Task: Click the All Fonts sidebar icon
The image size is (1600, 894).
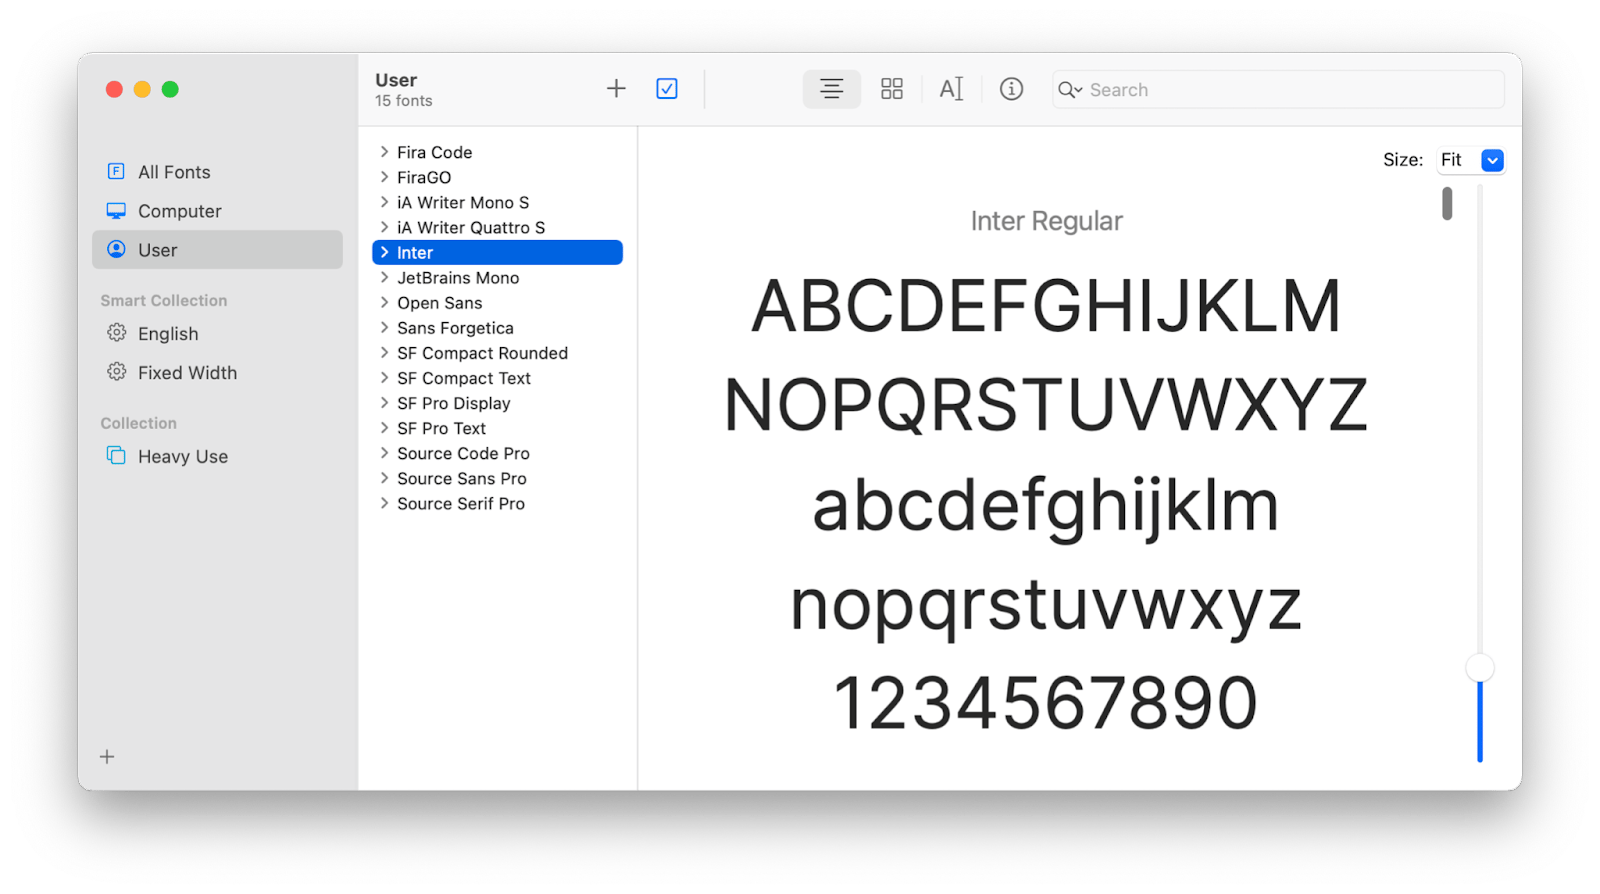Action: click(116, 171)
